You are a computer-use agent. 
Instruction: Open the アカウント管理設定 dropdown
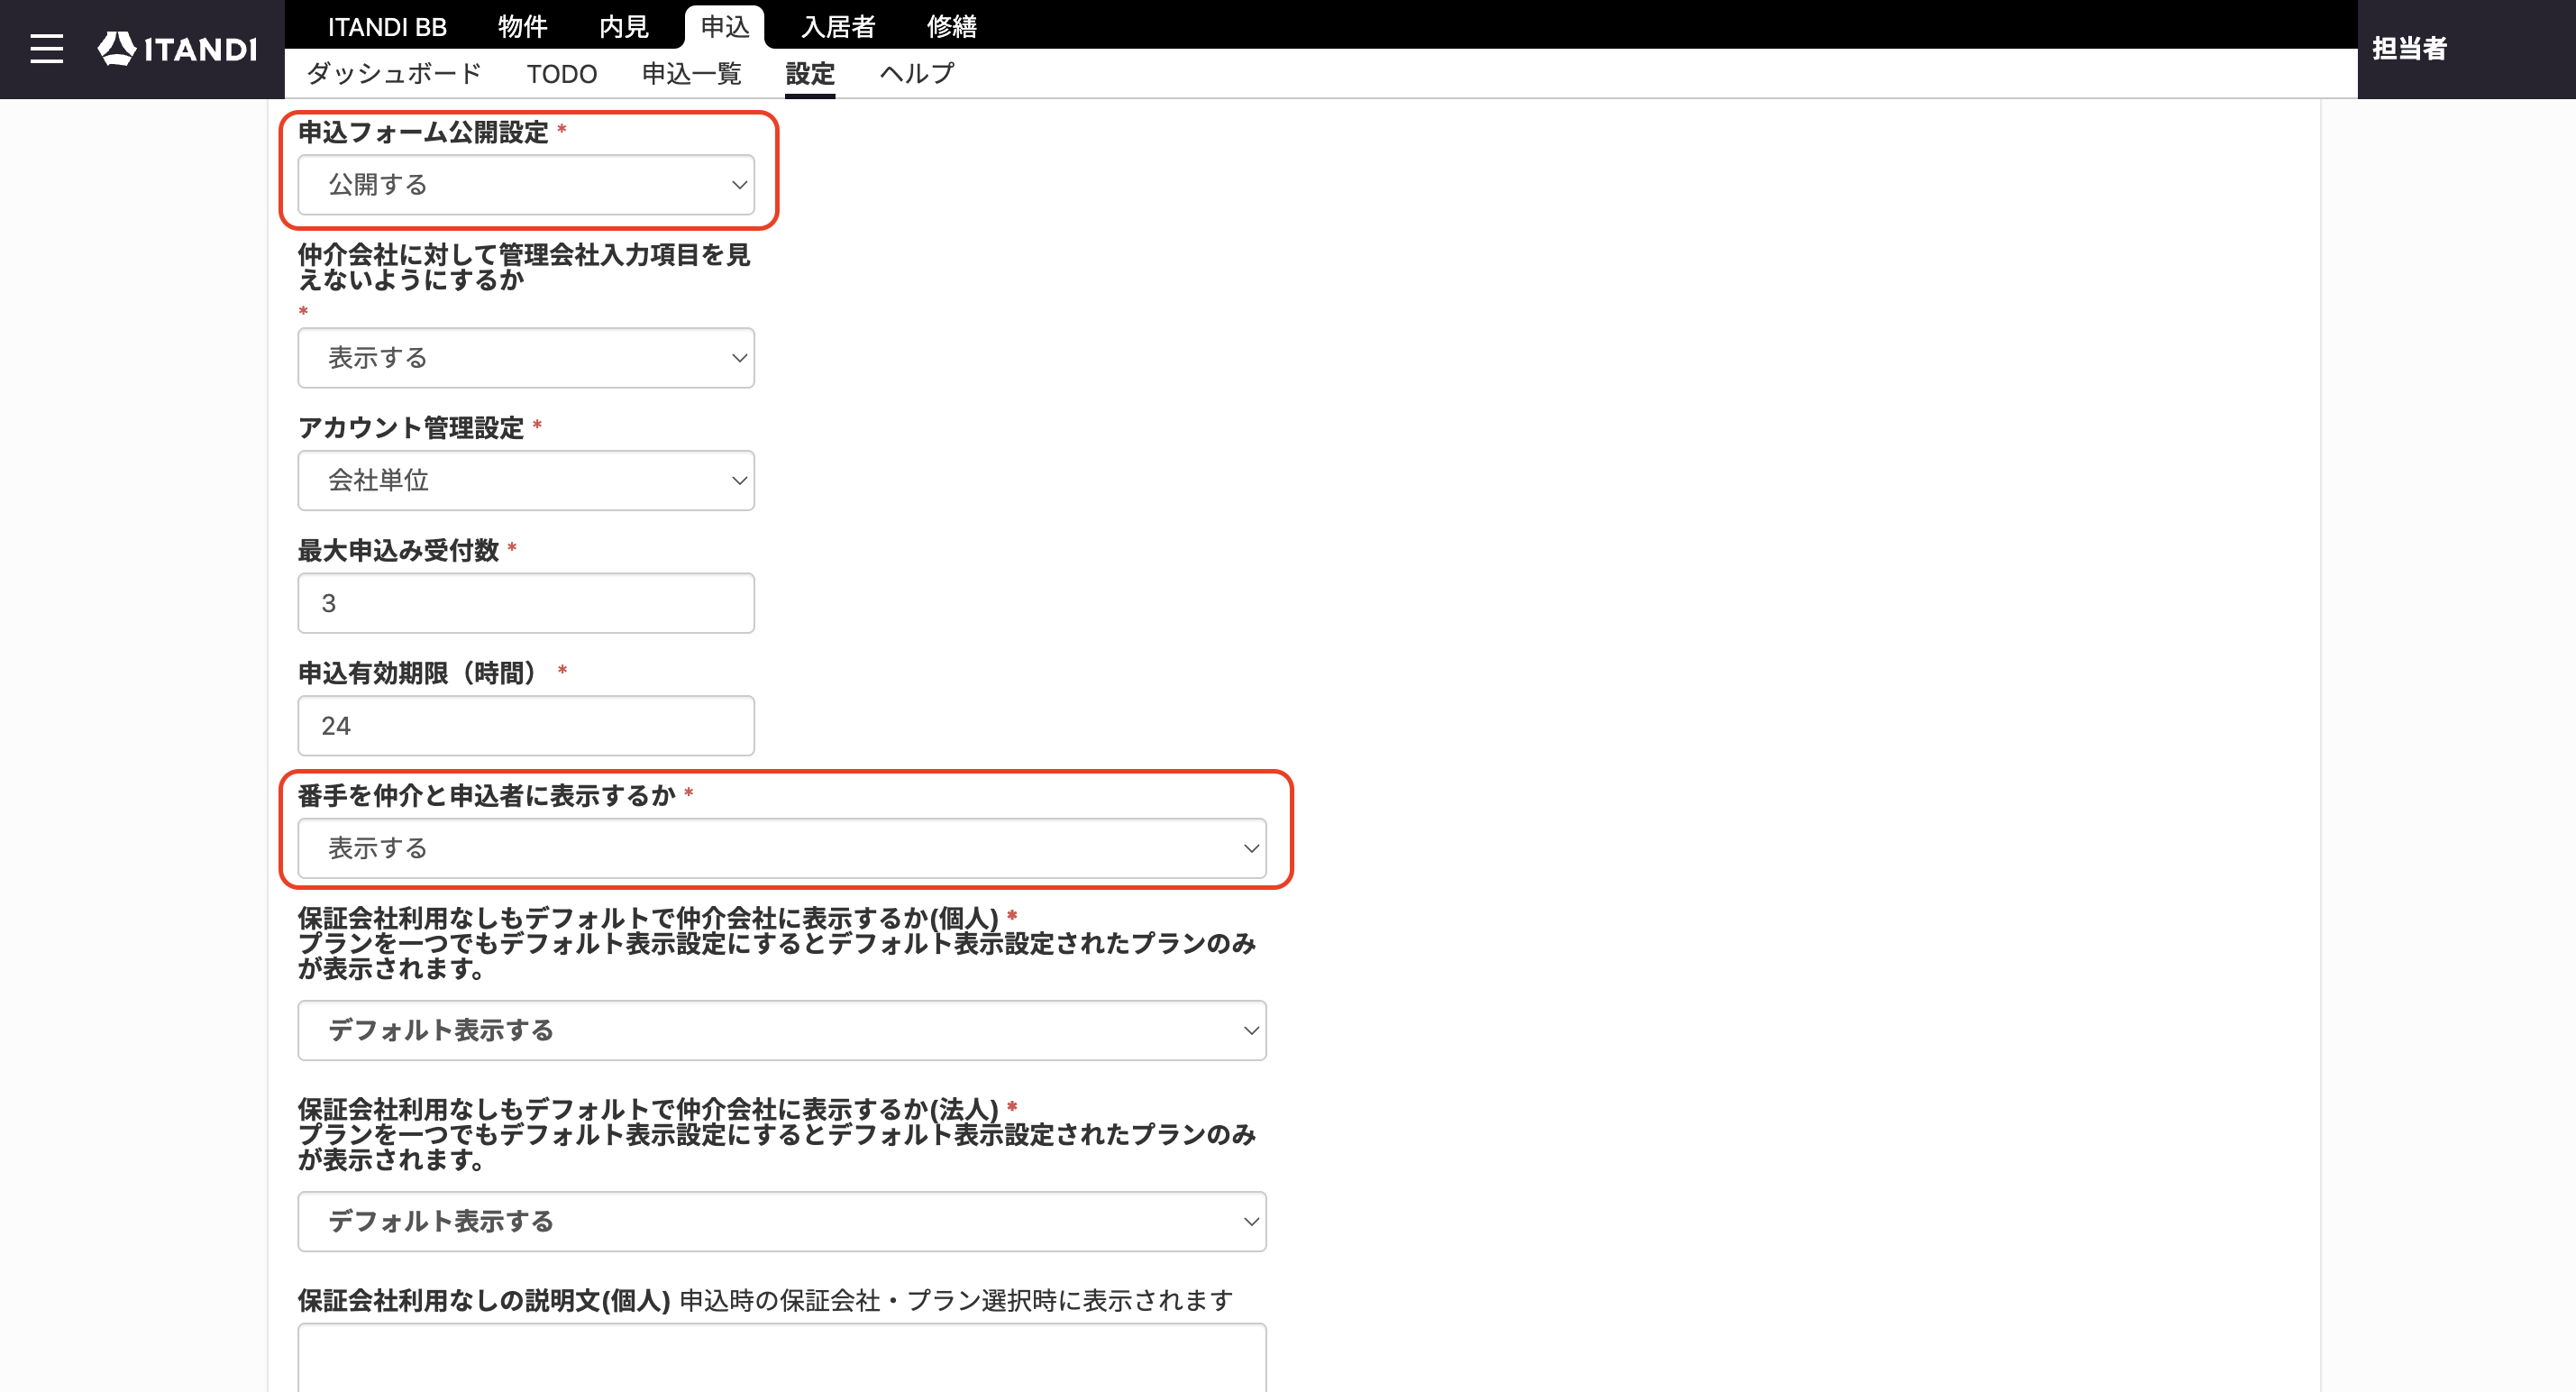click(526, 480)
